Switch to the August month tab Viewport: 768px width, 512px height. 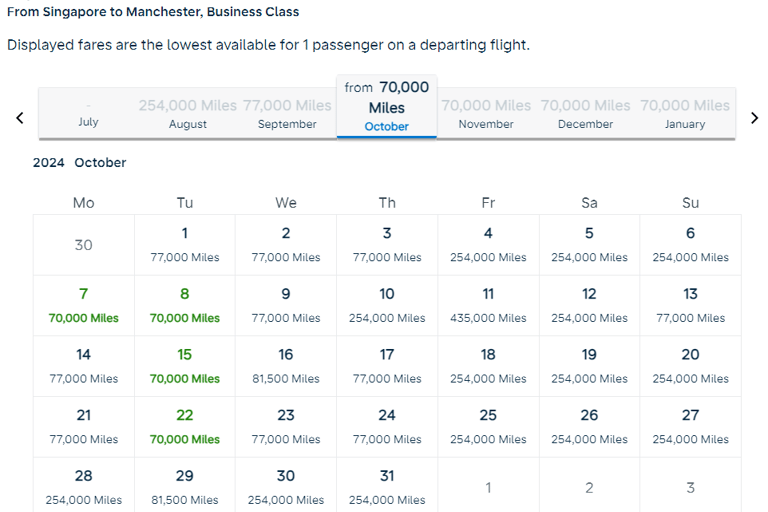tap(188, 113)
